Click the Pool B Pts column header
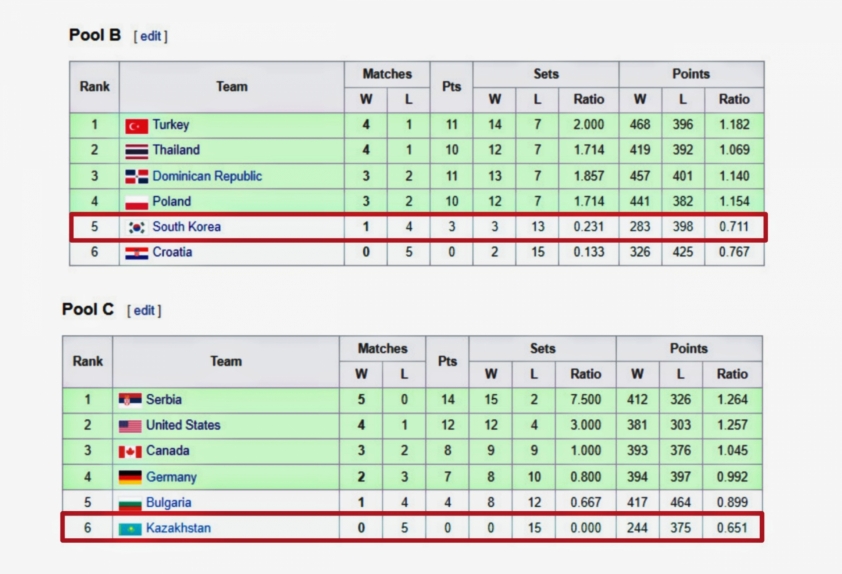Screen dimensions: 842x574 click(x=452, y=87)
